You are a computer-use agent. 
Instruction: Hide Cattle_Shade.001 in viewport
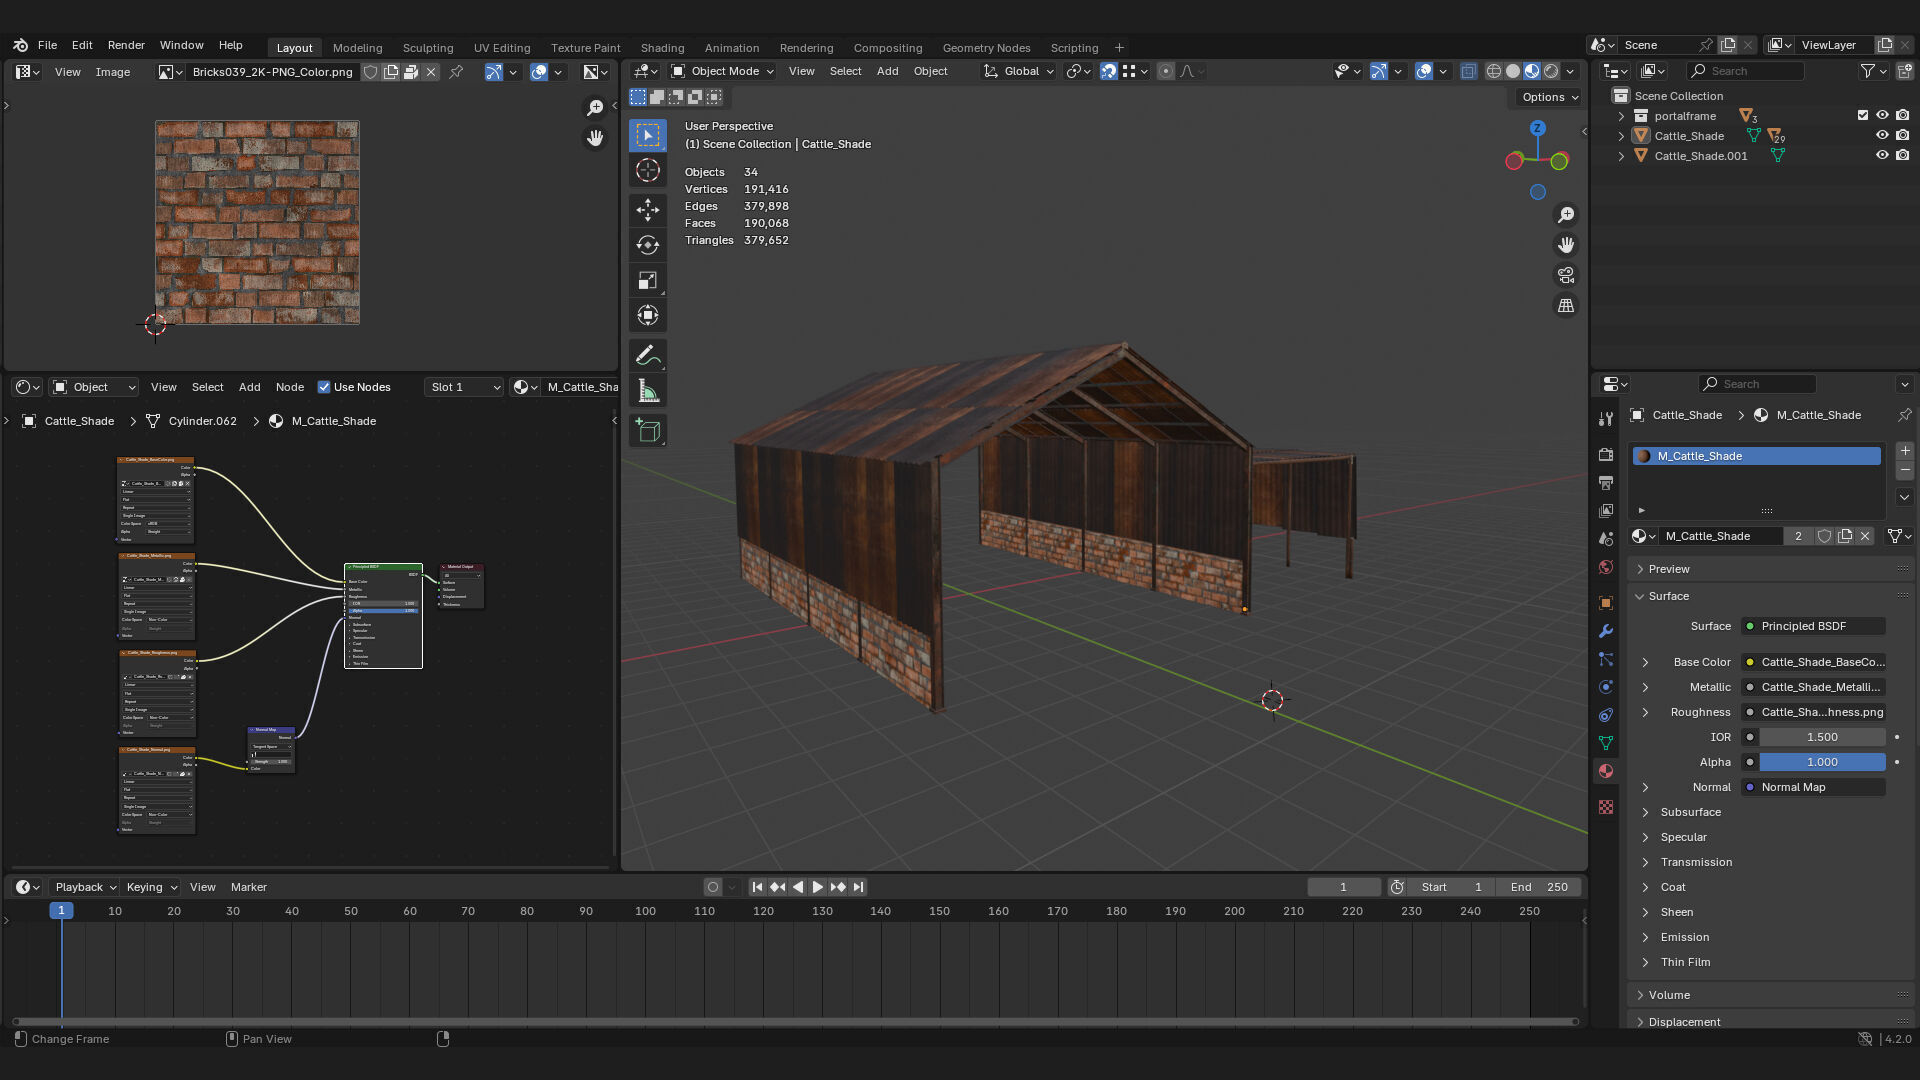[1882, 156]
